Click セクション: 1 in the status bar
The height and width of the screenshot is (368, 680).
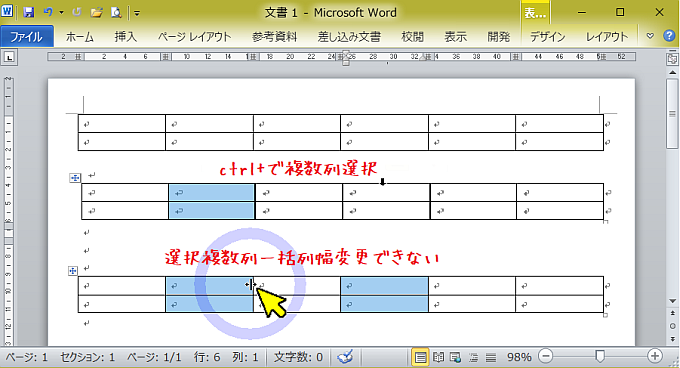pos(88,357)
